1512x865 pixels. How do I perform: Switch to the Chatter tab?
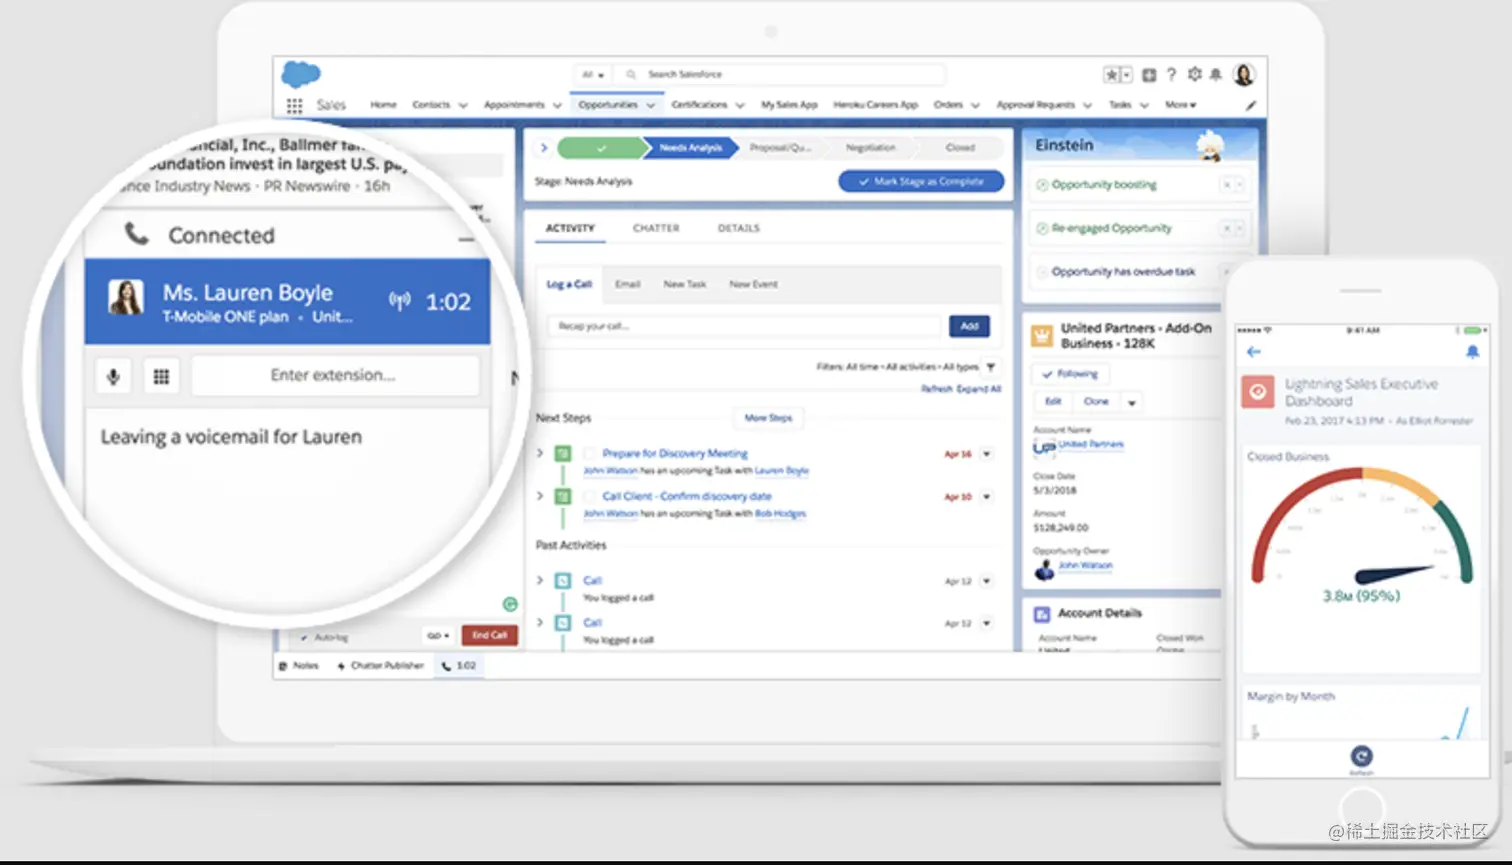[656, 229]
